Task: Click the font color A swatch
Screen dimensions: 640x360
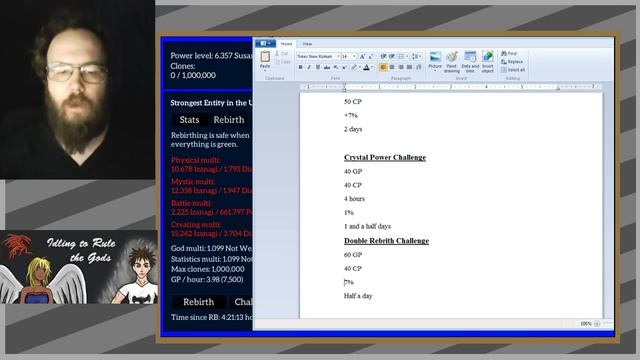Action: tap(366, 67)
